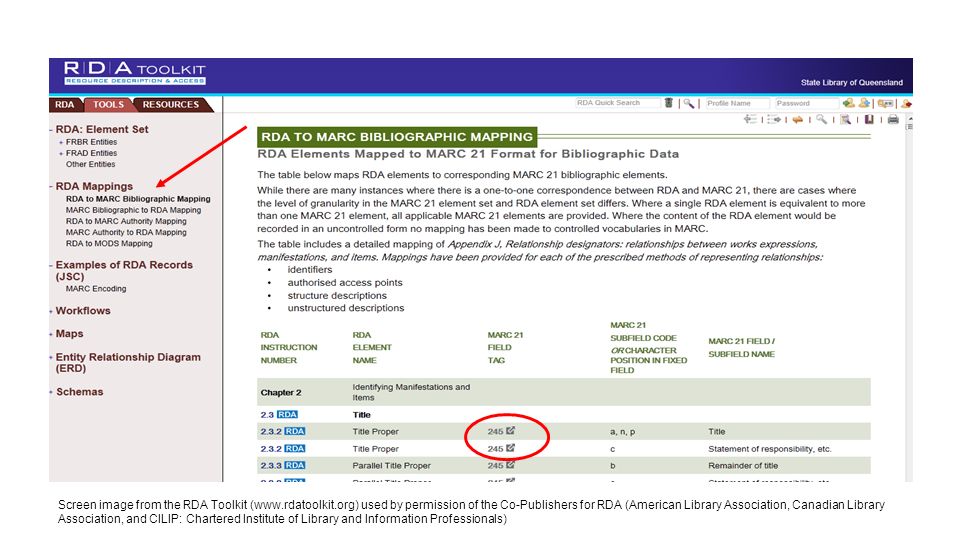Screen dimensions: 960x540
Task: Click the bookmark book icon
Action: [869, 119]
